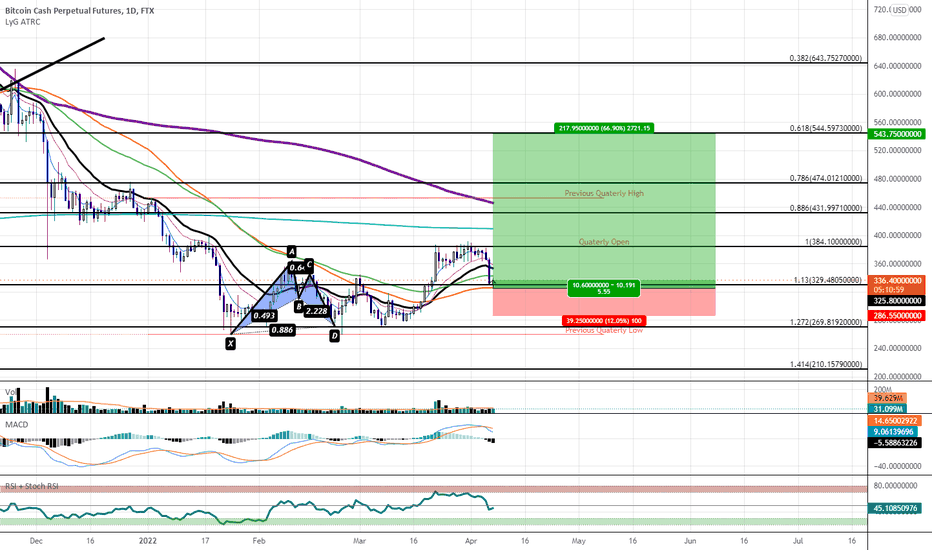
Task: Click the 1.13(329.48050000) Fibonacci label
Action: tap(827, 280)
